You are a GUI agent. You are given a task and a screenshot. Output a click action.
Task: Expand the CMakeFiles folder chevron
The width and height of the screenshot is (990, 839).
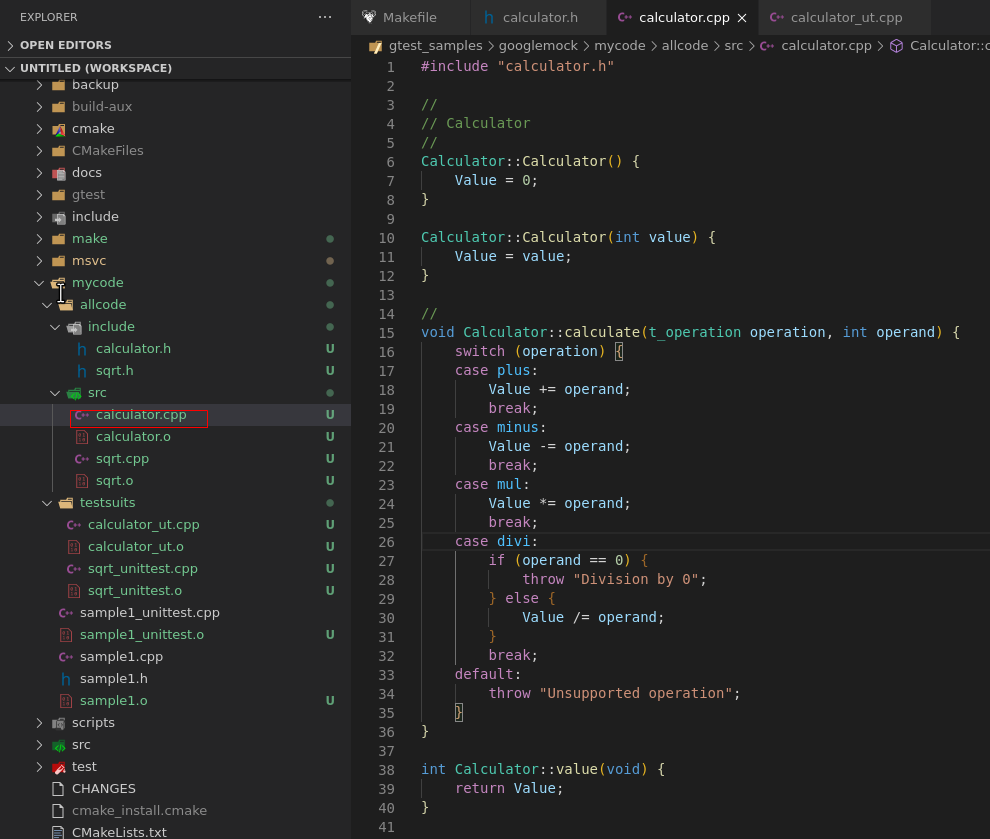point(40,151)
